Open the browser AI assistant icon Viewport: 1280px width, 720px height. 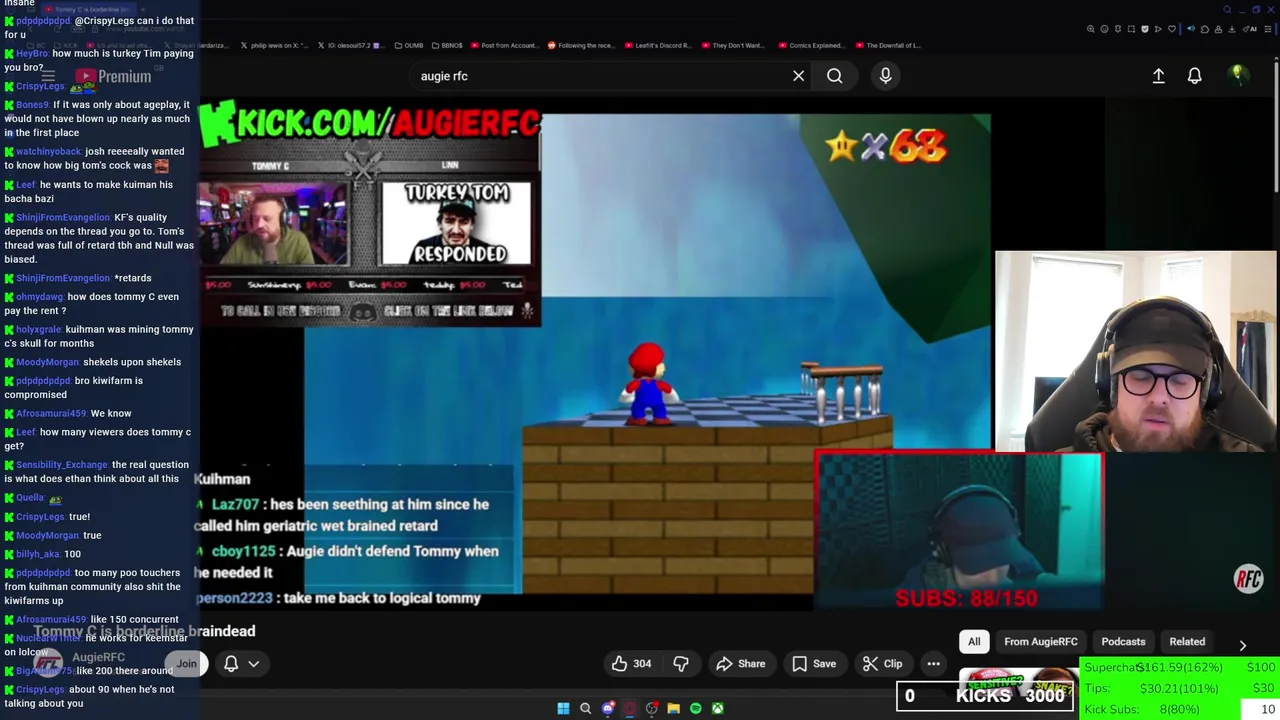click(x=1250, y=29)
